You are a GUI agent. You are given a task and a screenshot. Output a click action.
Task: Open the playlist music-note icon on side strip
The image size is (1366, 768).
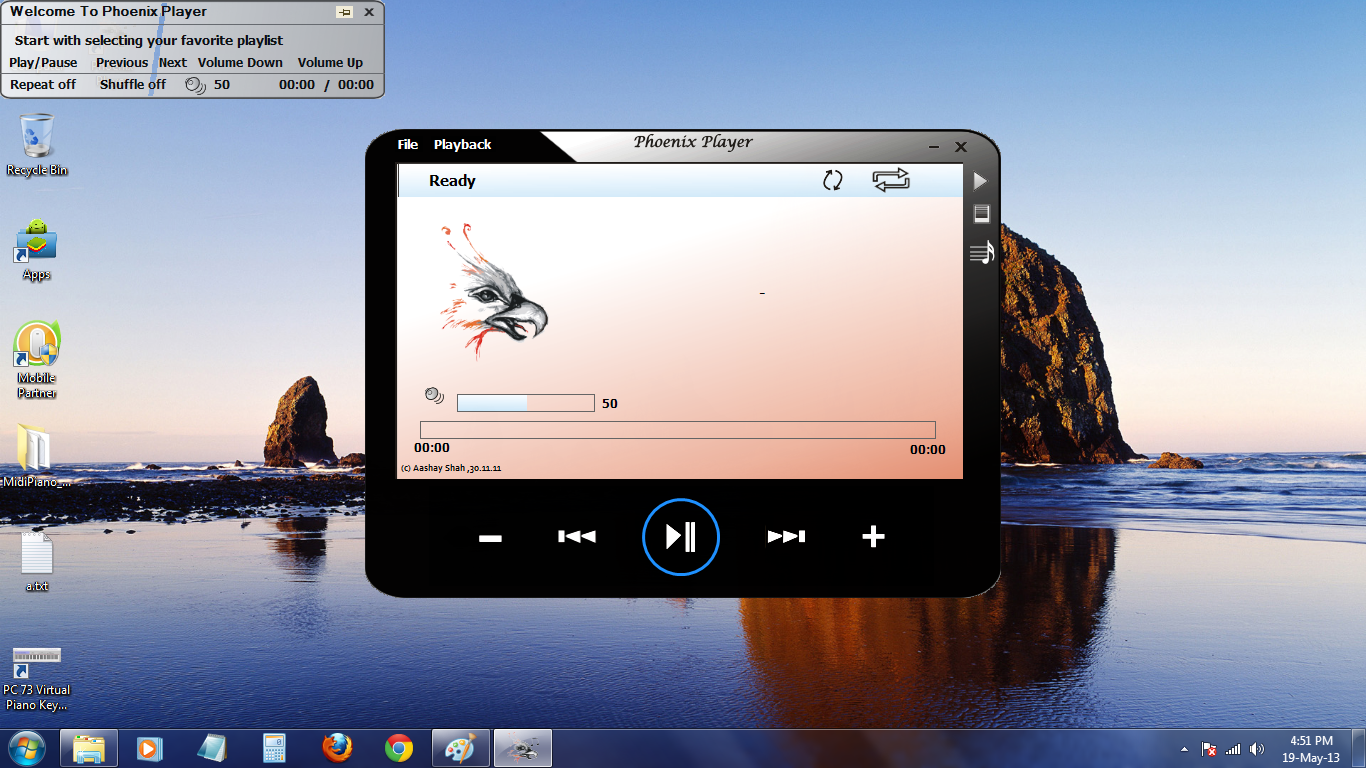pyautogui.click(x=982, y=253)
